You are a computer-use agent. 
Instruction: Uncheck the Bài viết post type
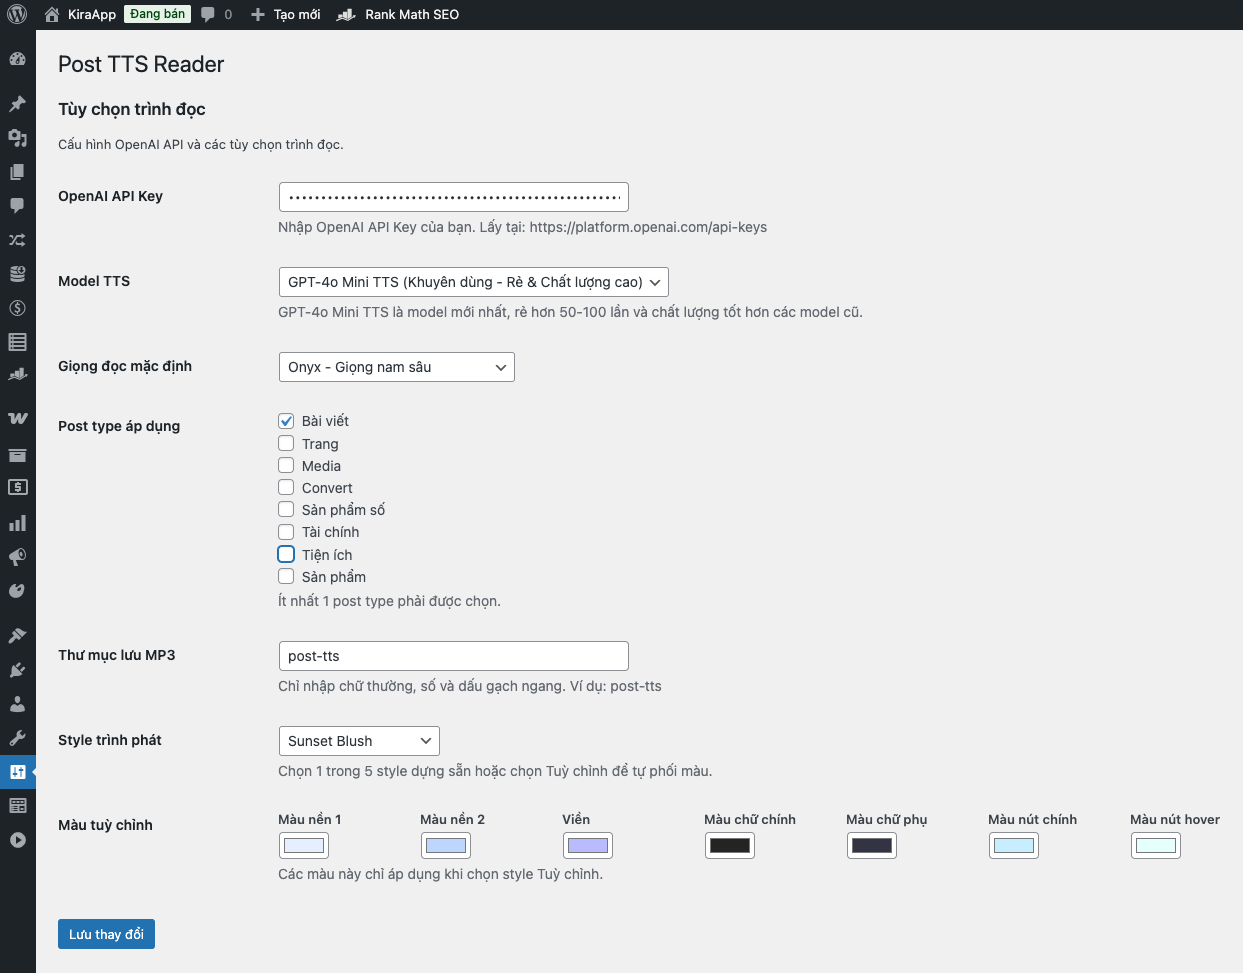pos(286,421)
